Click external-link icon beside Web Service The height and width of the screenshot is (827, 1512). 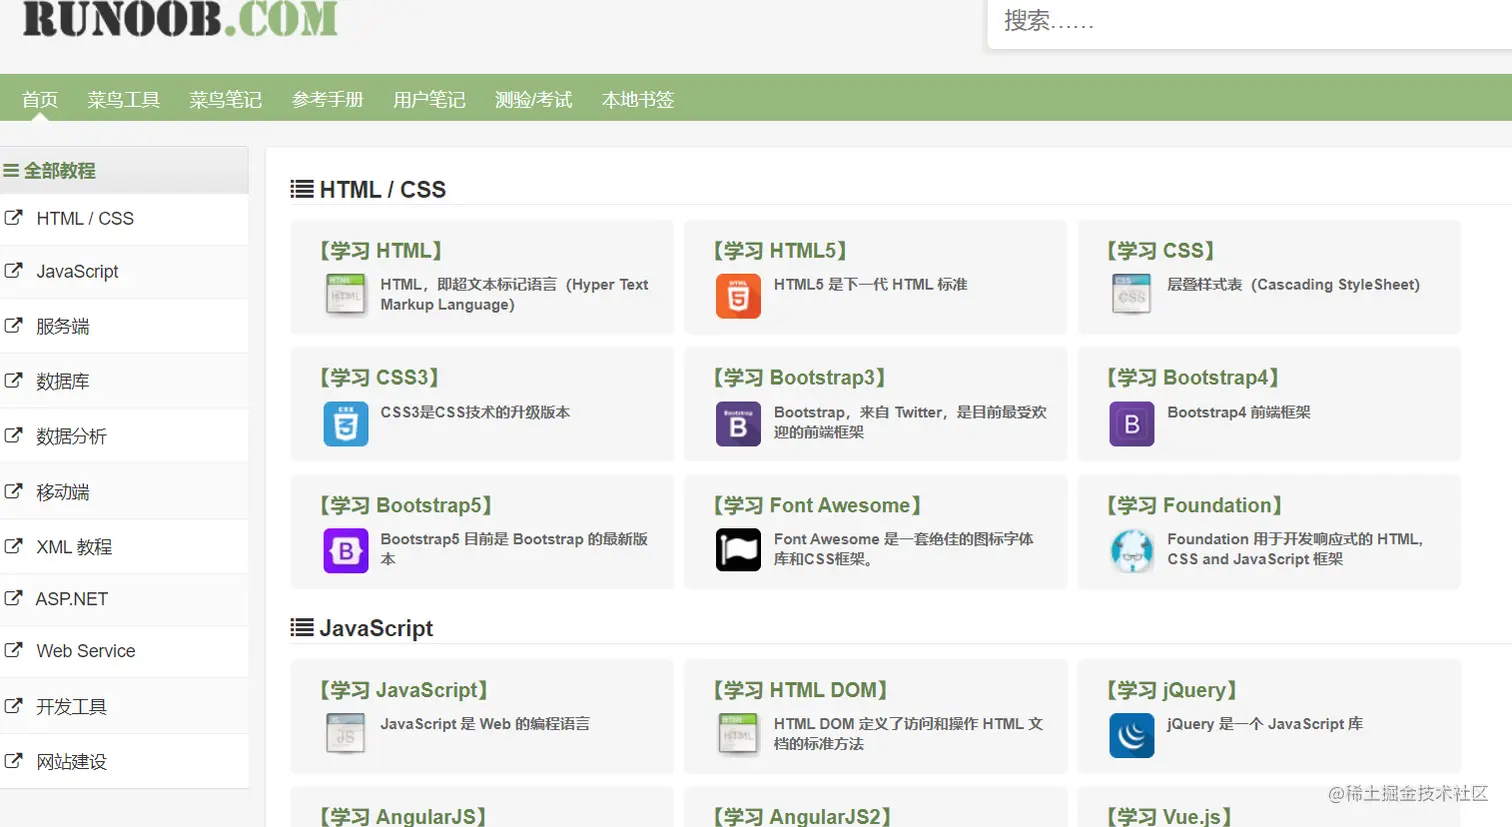tap(14, 650)
